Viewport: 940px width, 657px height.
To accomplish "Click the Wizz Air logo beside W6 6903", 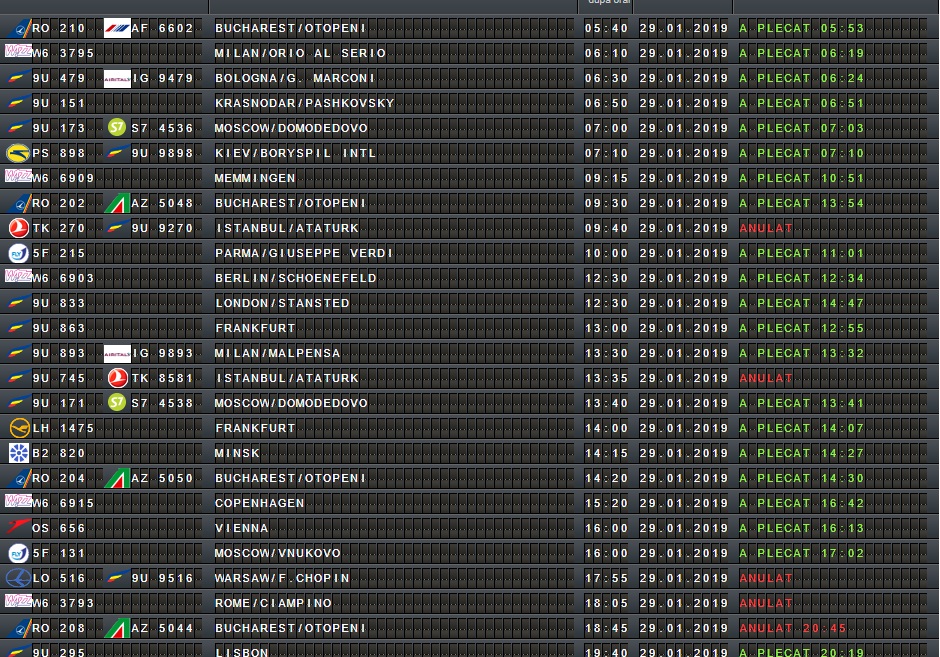I will 18,276.
